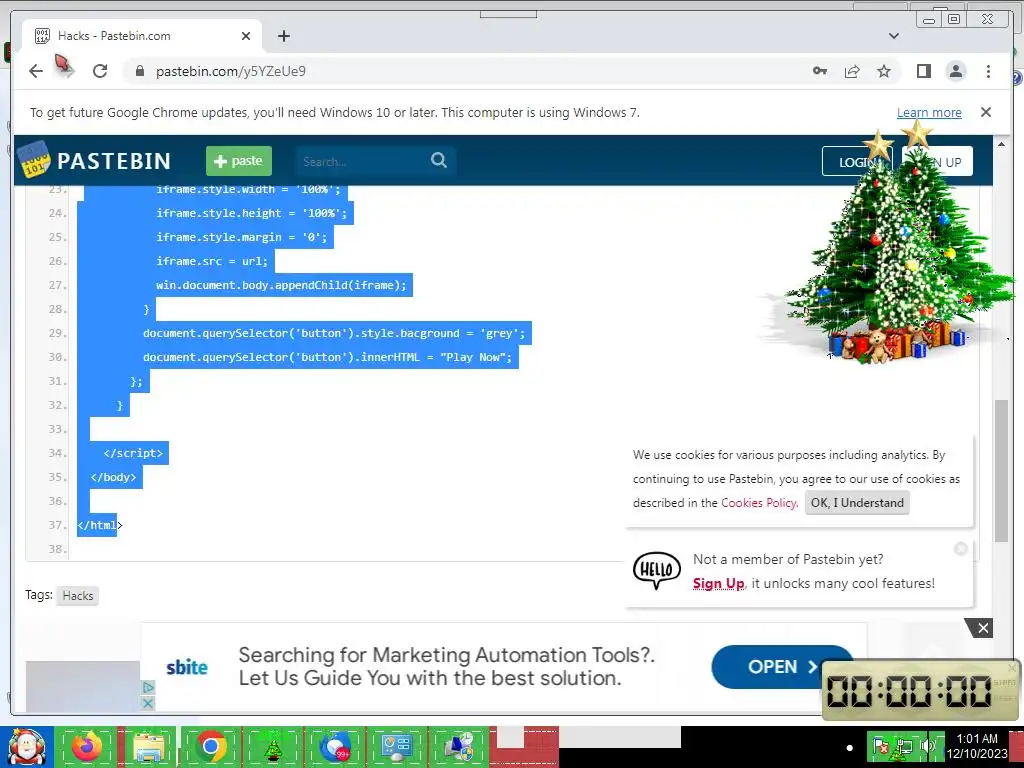Screen dimensions: 1024x768
Task: Click line containing style.bacground = 'grey'
Action: click(334, 333)
